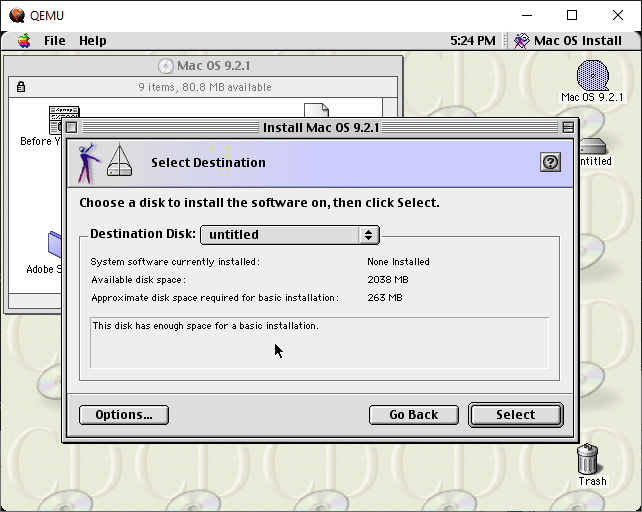Select the Mac OS 9.2.1 CD desktop icon
Viewport: 642px width, 512px height.
pyautogui.click(x=592, y=77)
